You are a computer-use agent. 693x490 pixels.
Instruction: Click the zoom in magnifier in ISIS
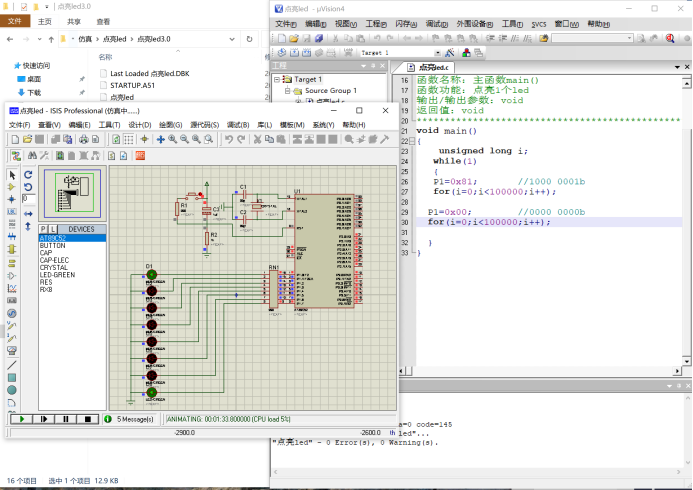tap(172, 139)
